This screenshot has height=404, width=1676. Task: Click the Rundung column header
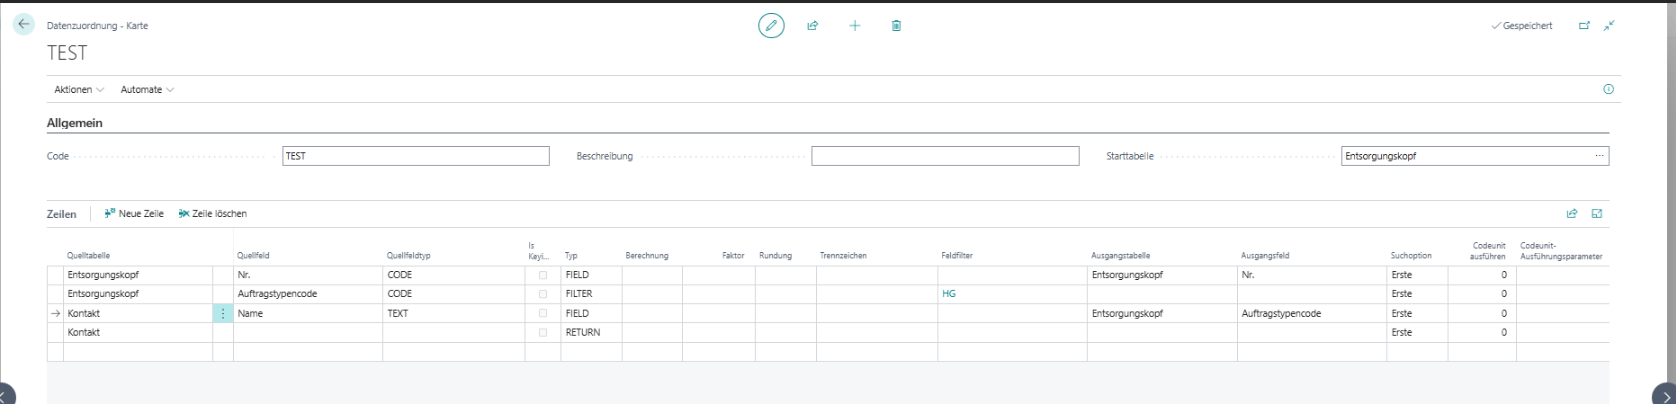[775, 256]
